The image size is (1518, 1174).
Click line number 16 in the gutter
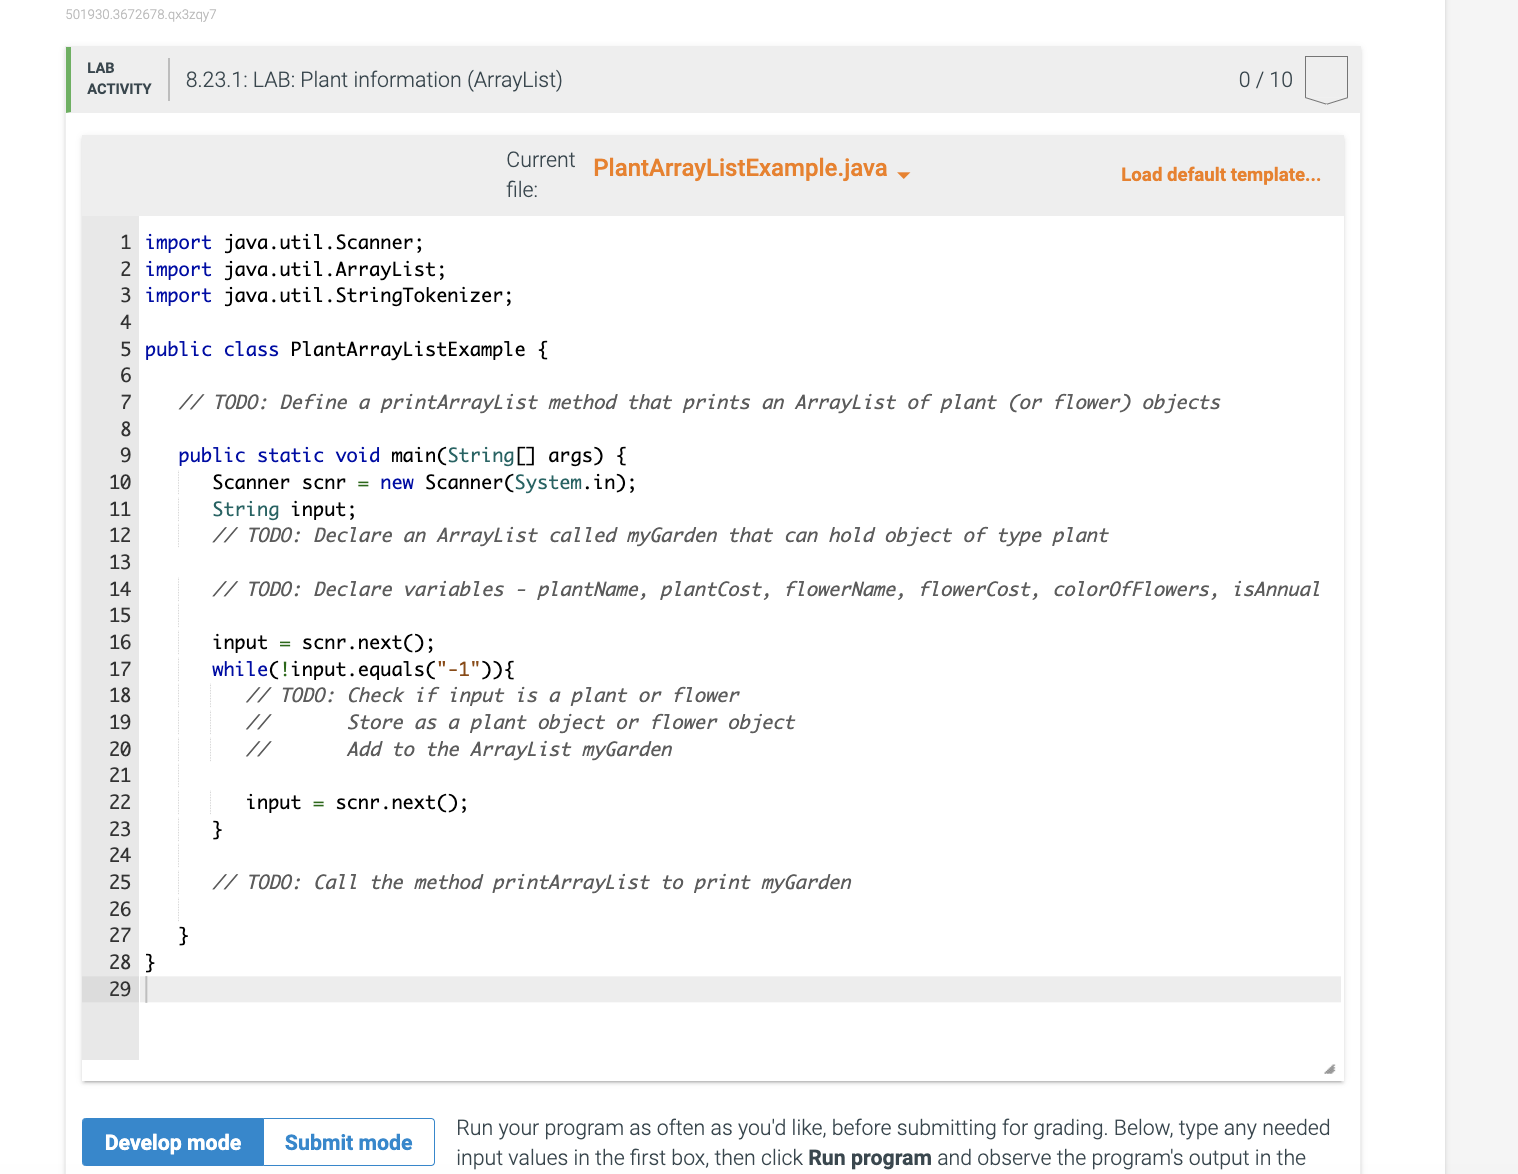tap(119, 642)
